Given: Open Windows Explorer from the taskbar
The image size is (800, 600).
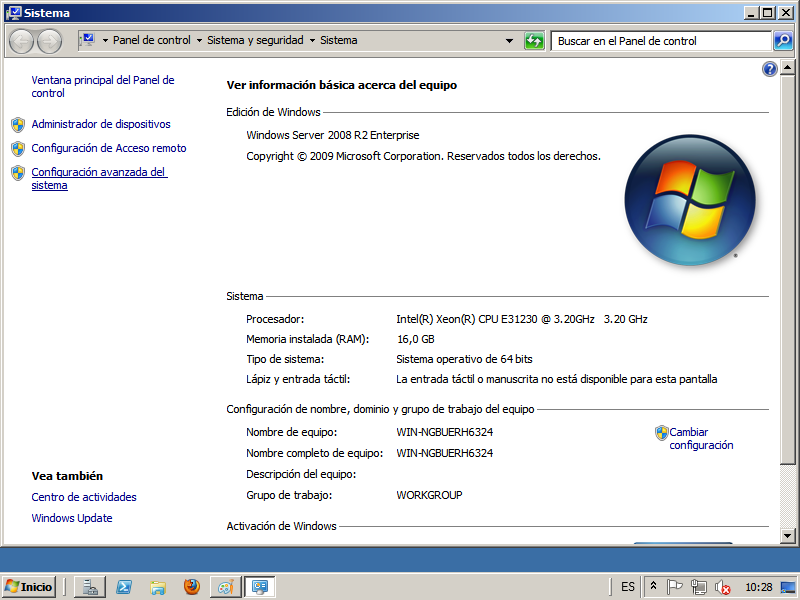Looking at the screenshot, I should coord(158,587).
